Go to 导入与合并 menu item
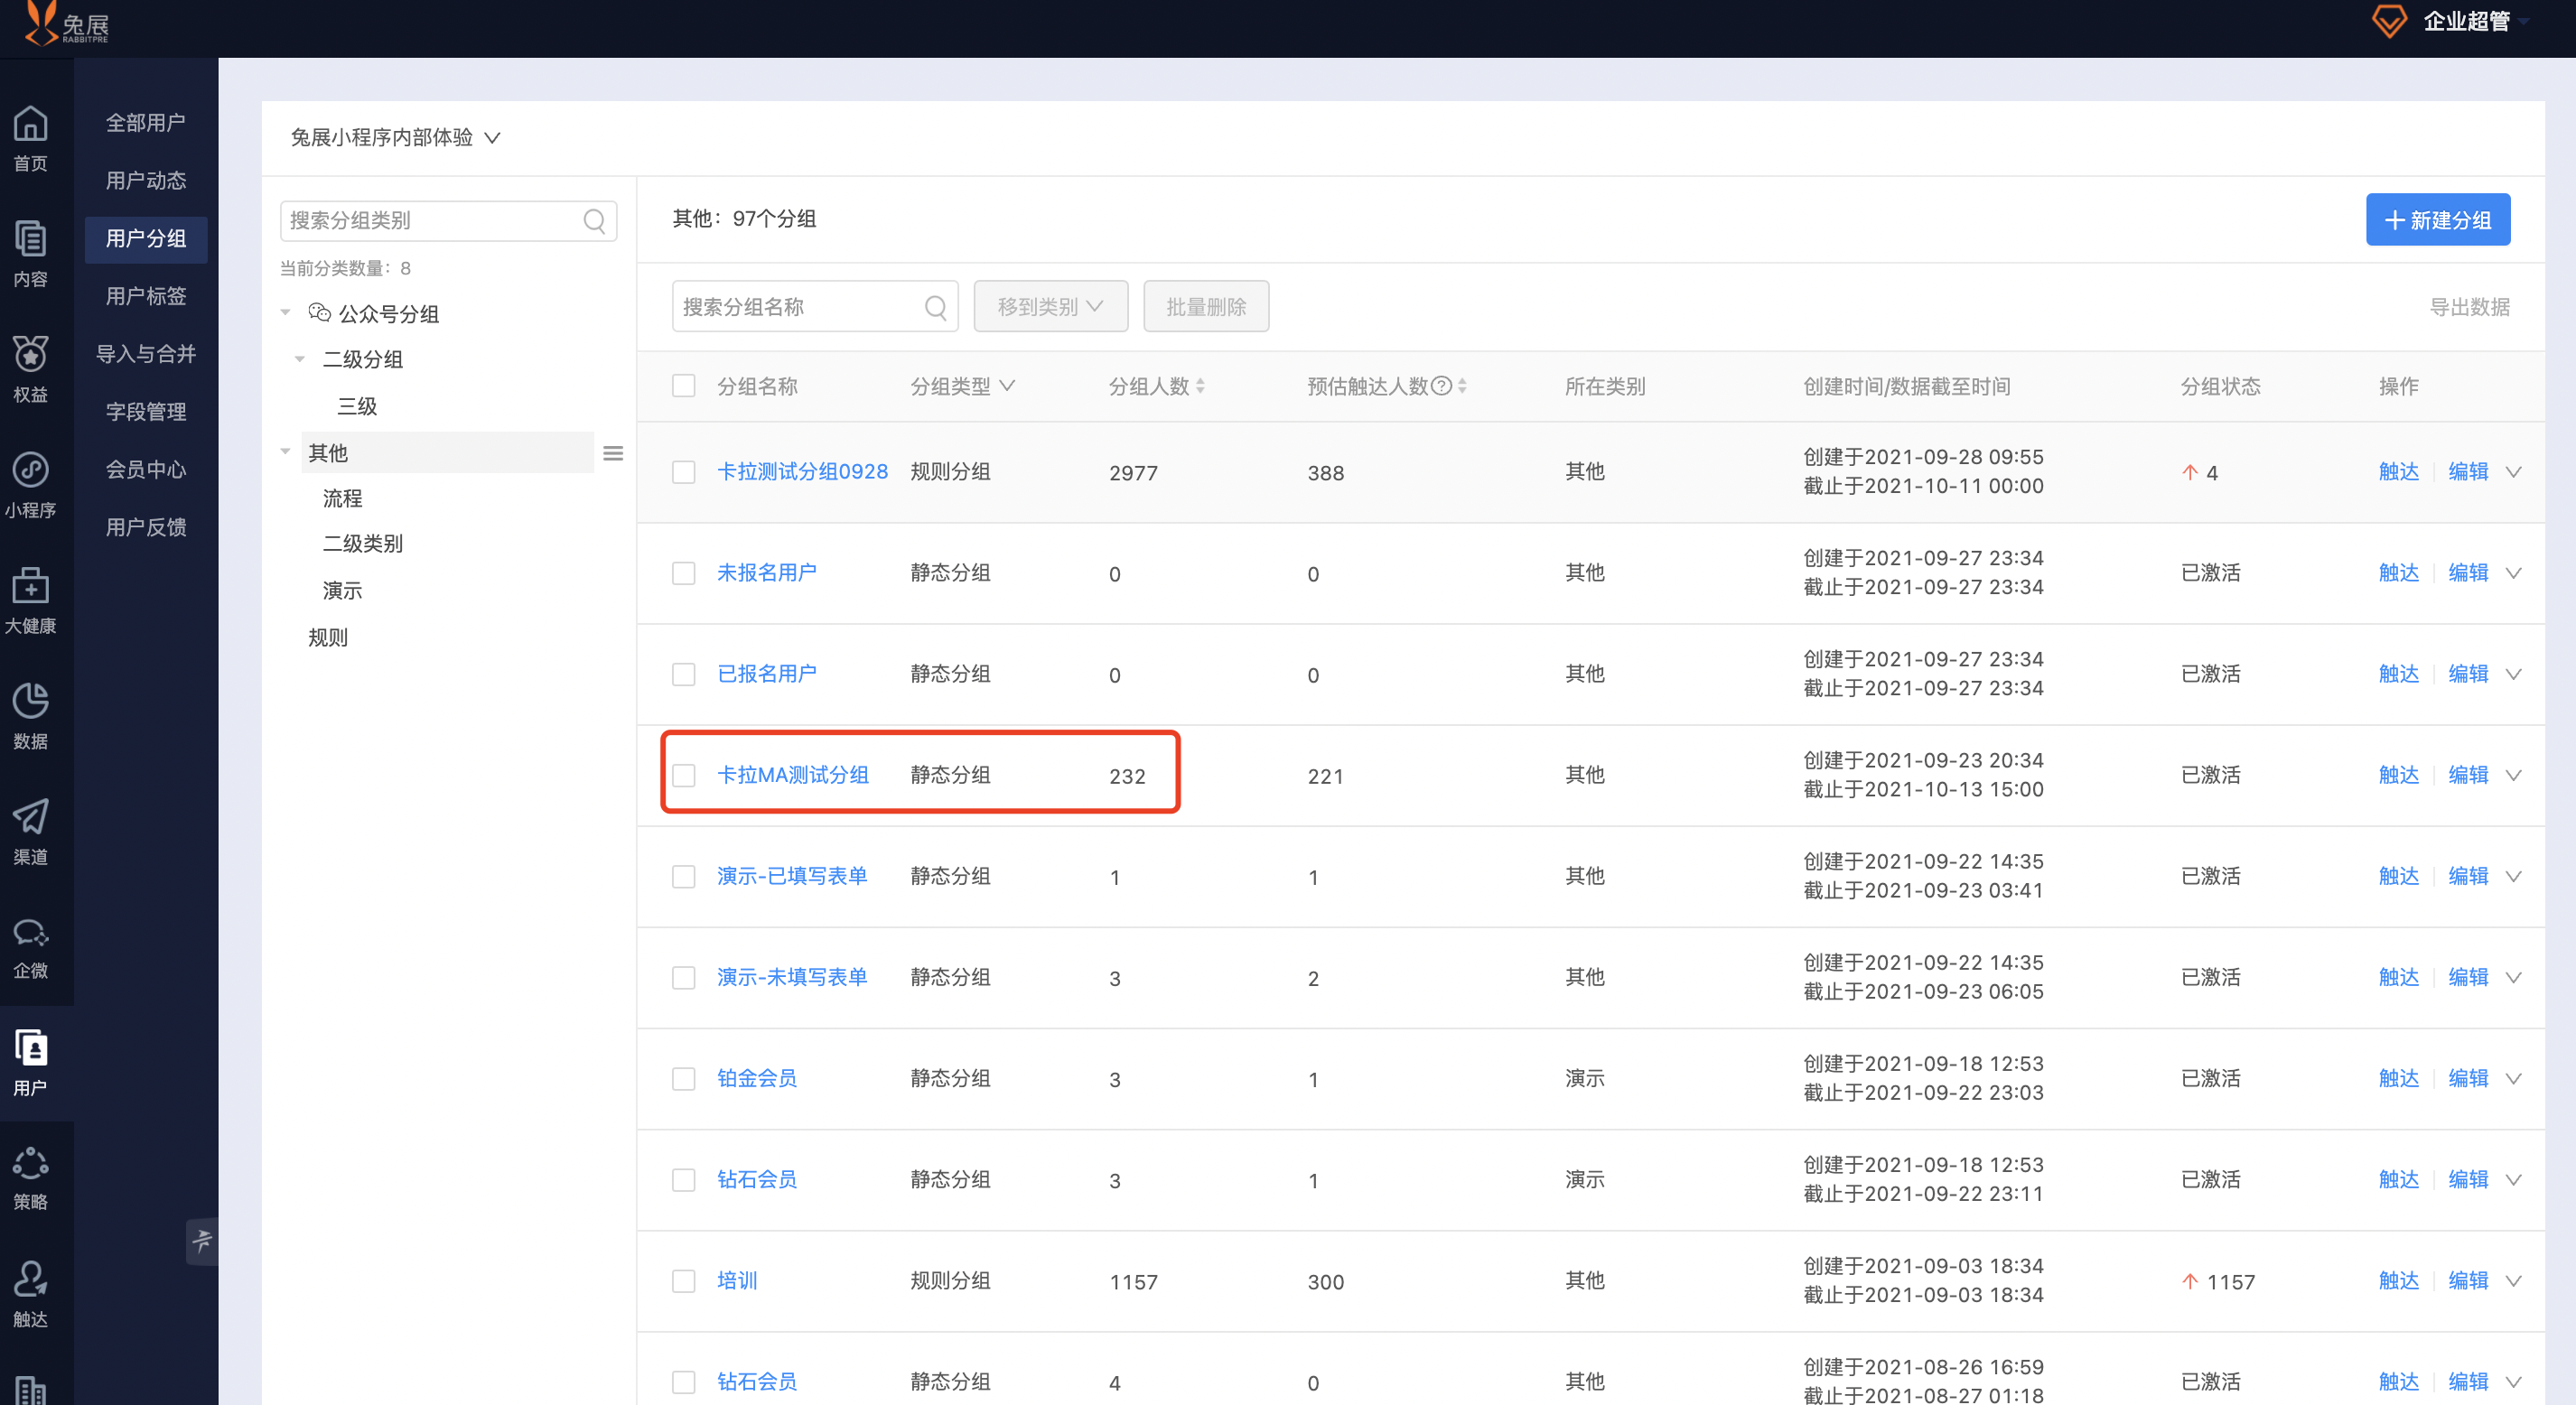Viewport: 2576px width, 1405px height. 146,354
